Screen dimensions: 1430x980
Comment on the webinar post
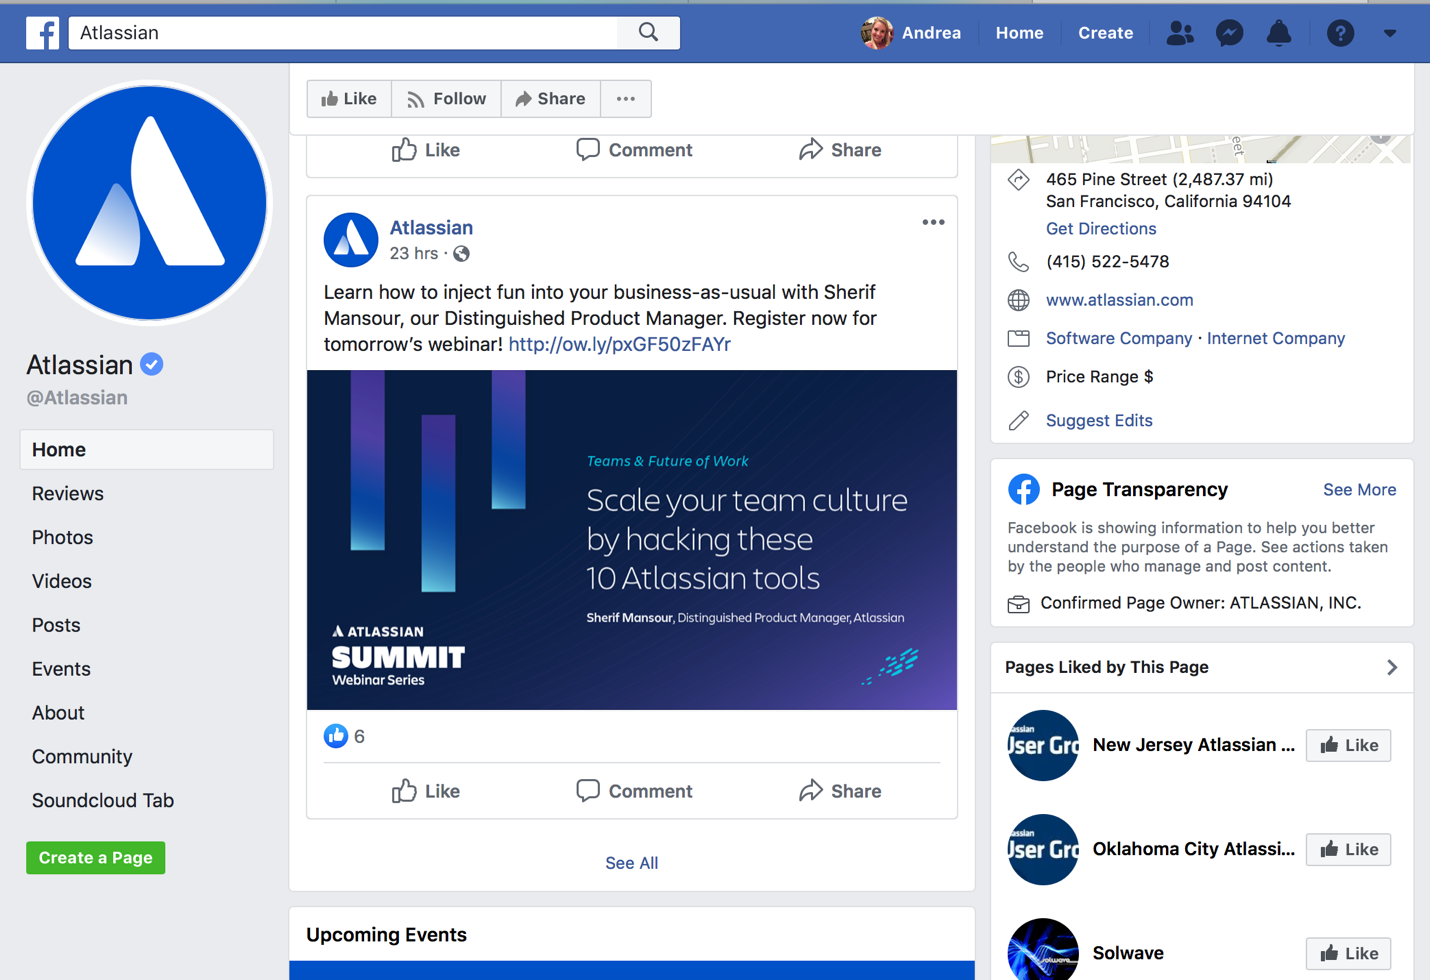pos(634,791)
